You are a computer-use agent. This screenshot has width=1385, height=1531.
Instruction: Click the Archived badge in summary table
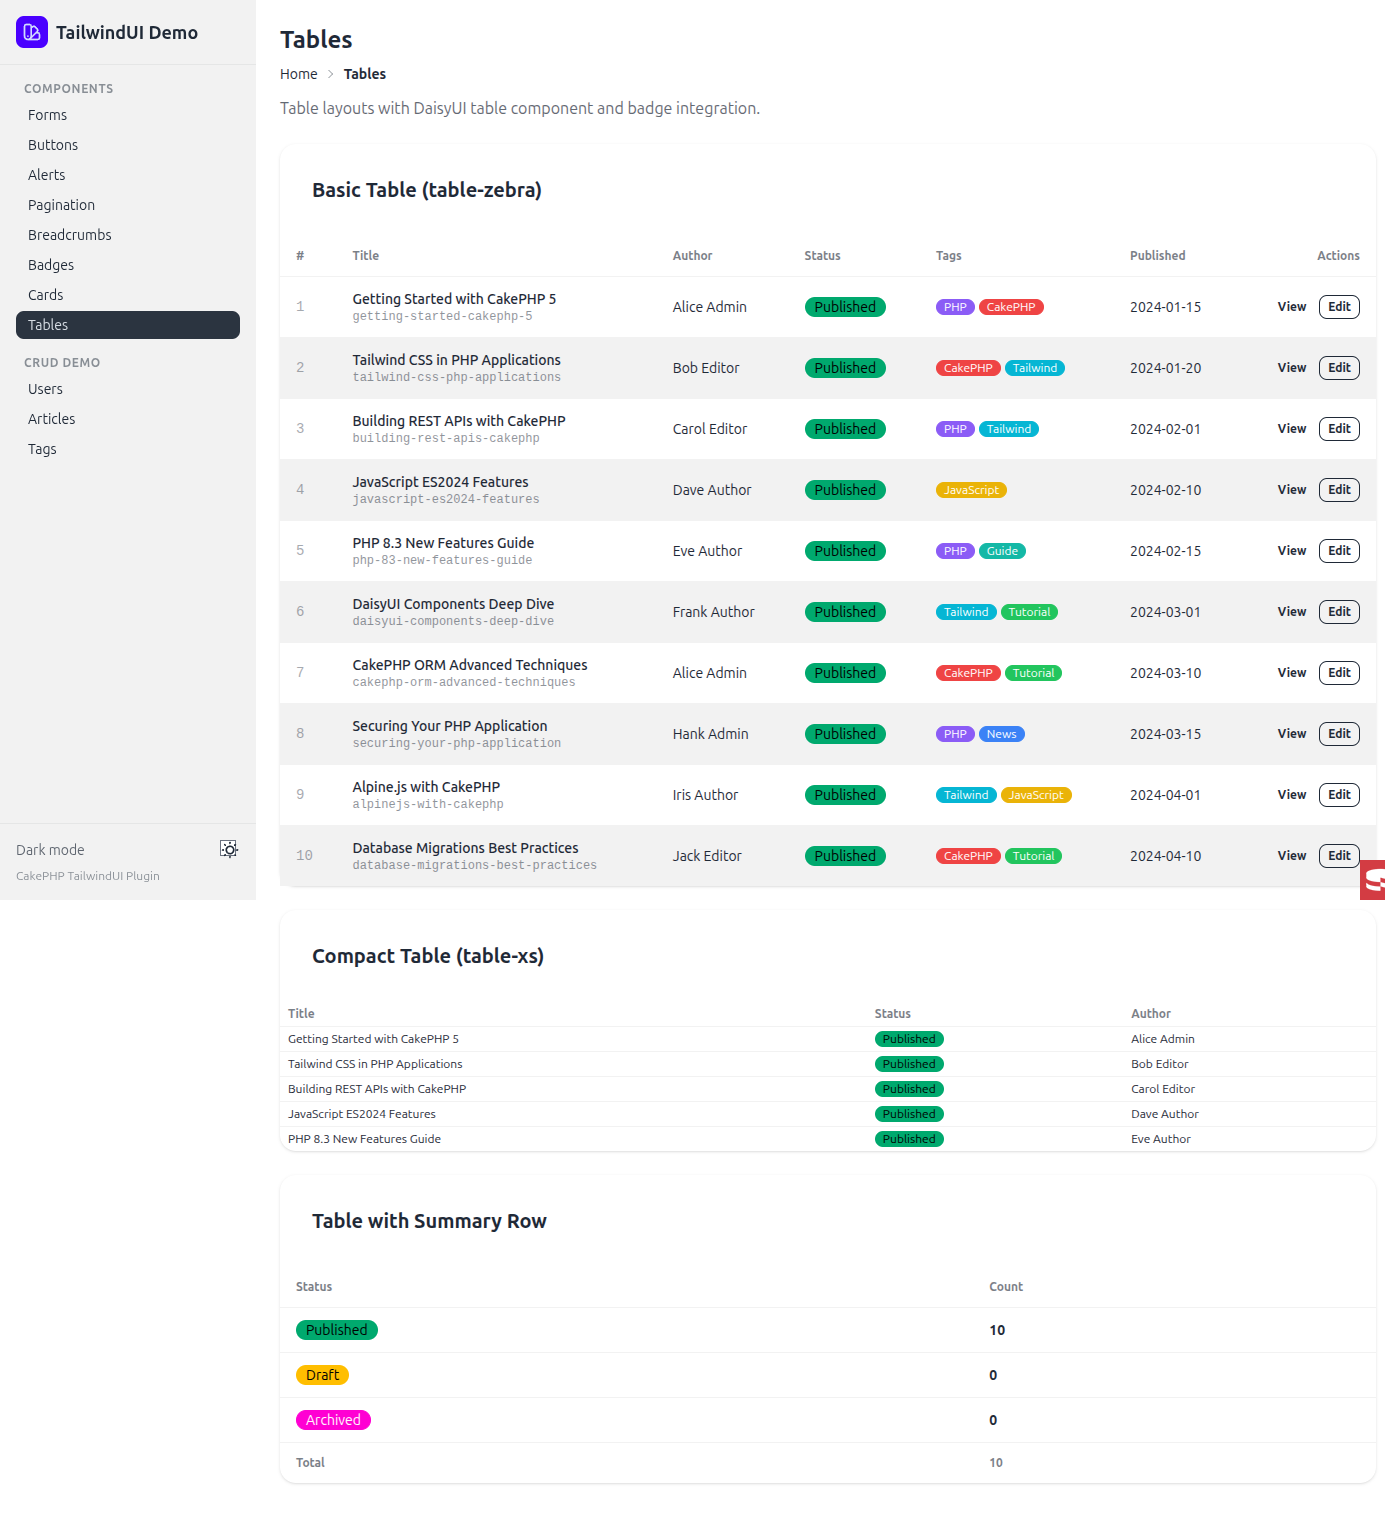pyautogui.click(x=333, y=1420)
